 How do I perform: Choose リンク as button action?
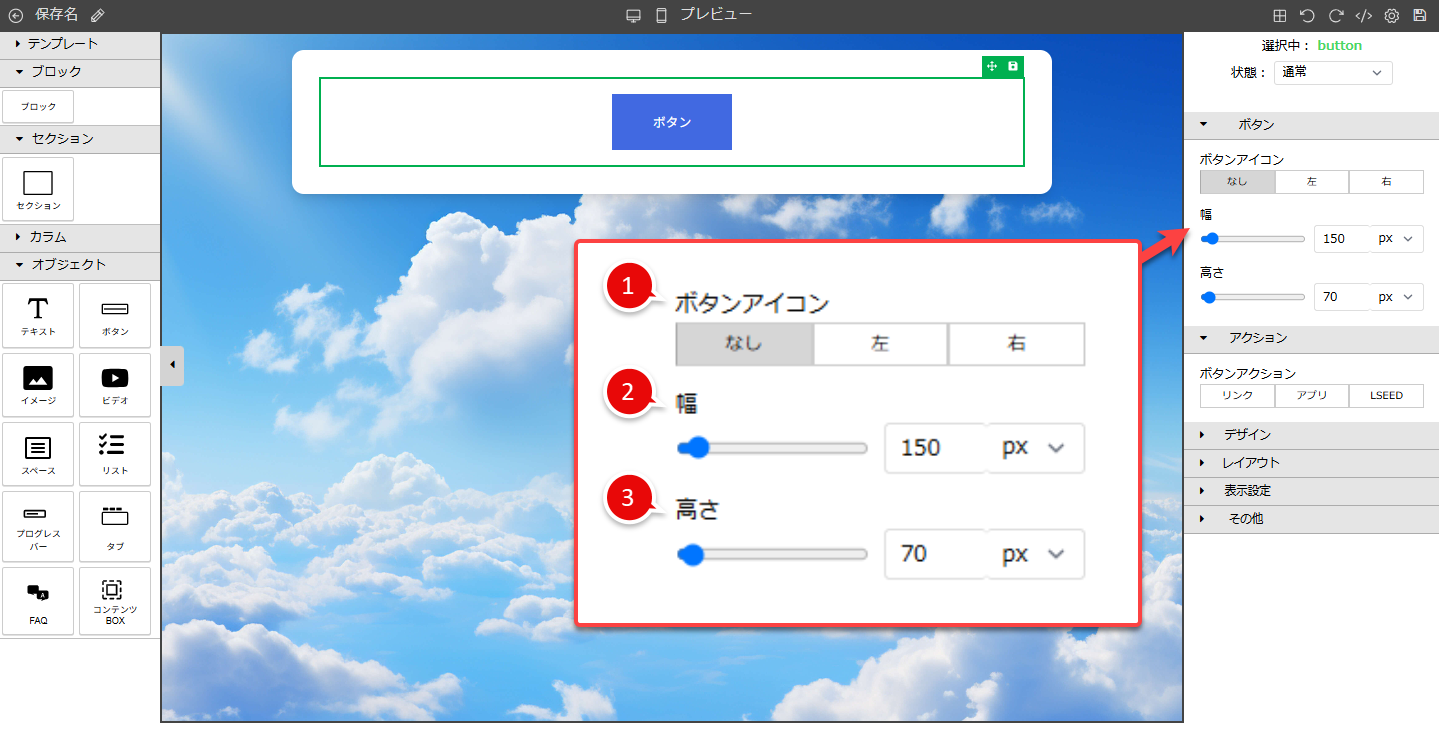tap(1237, 396)
